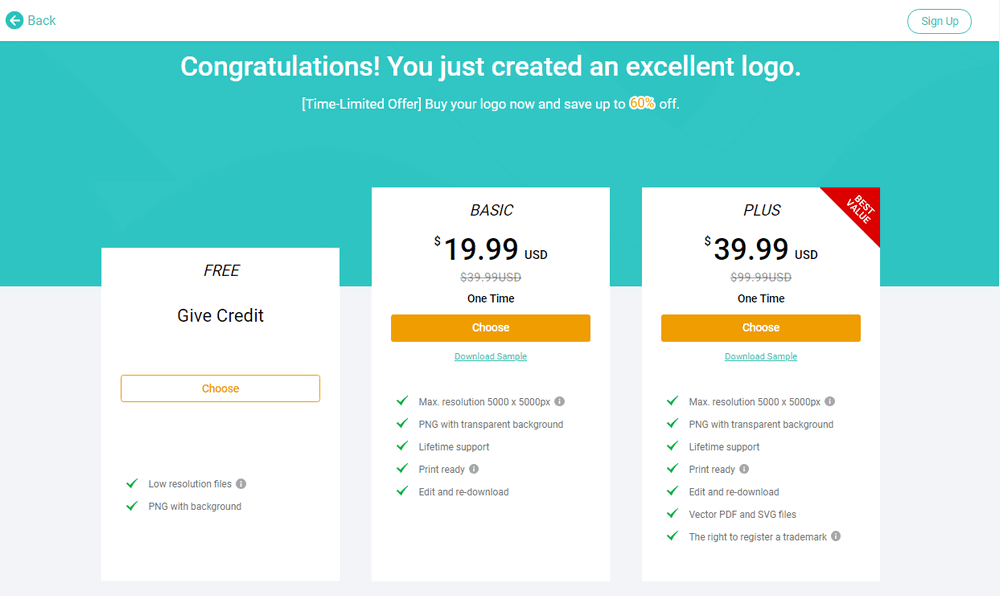Click the back arrow circle icon
This screenshot has width=1000, height=596.
click(15, 20)
